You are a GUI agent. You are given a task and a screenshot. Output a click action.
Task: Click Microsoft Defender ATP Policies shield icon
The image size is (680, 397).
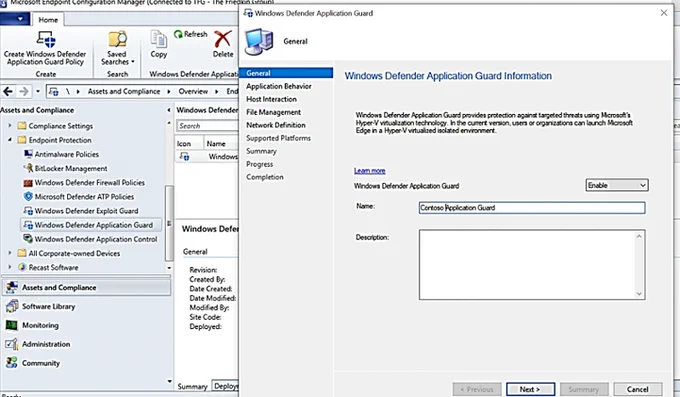[x=28, y=197]
